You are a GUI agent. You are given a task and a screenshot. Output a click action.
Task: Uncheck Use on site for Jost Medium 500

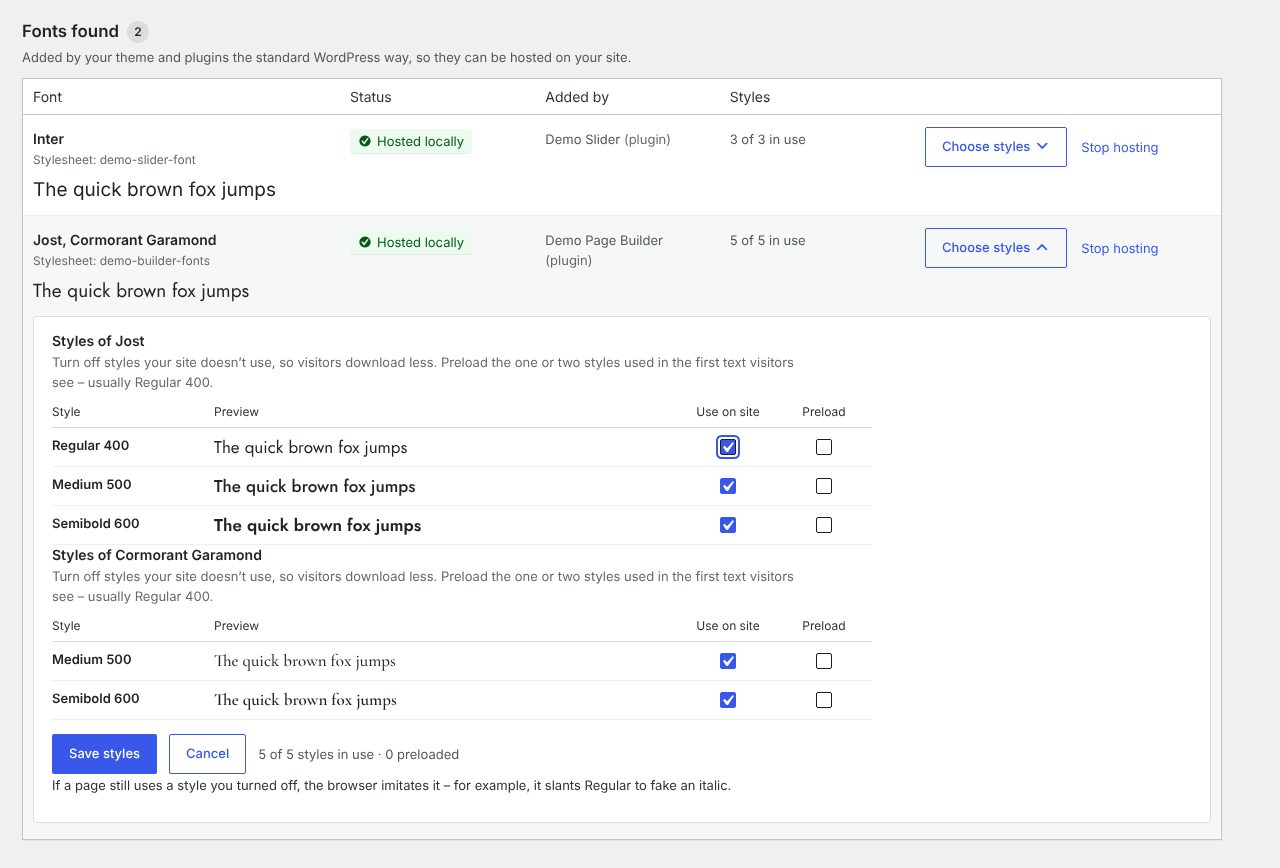(x=728, y=486)
